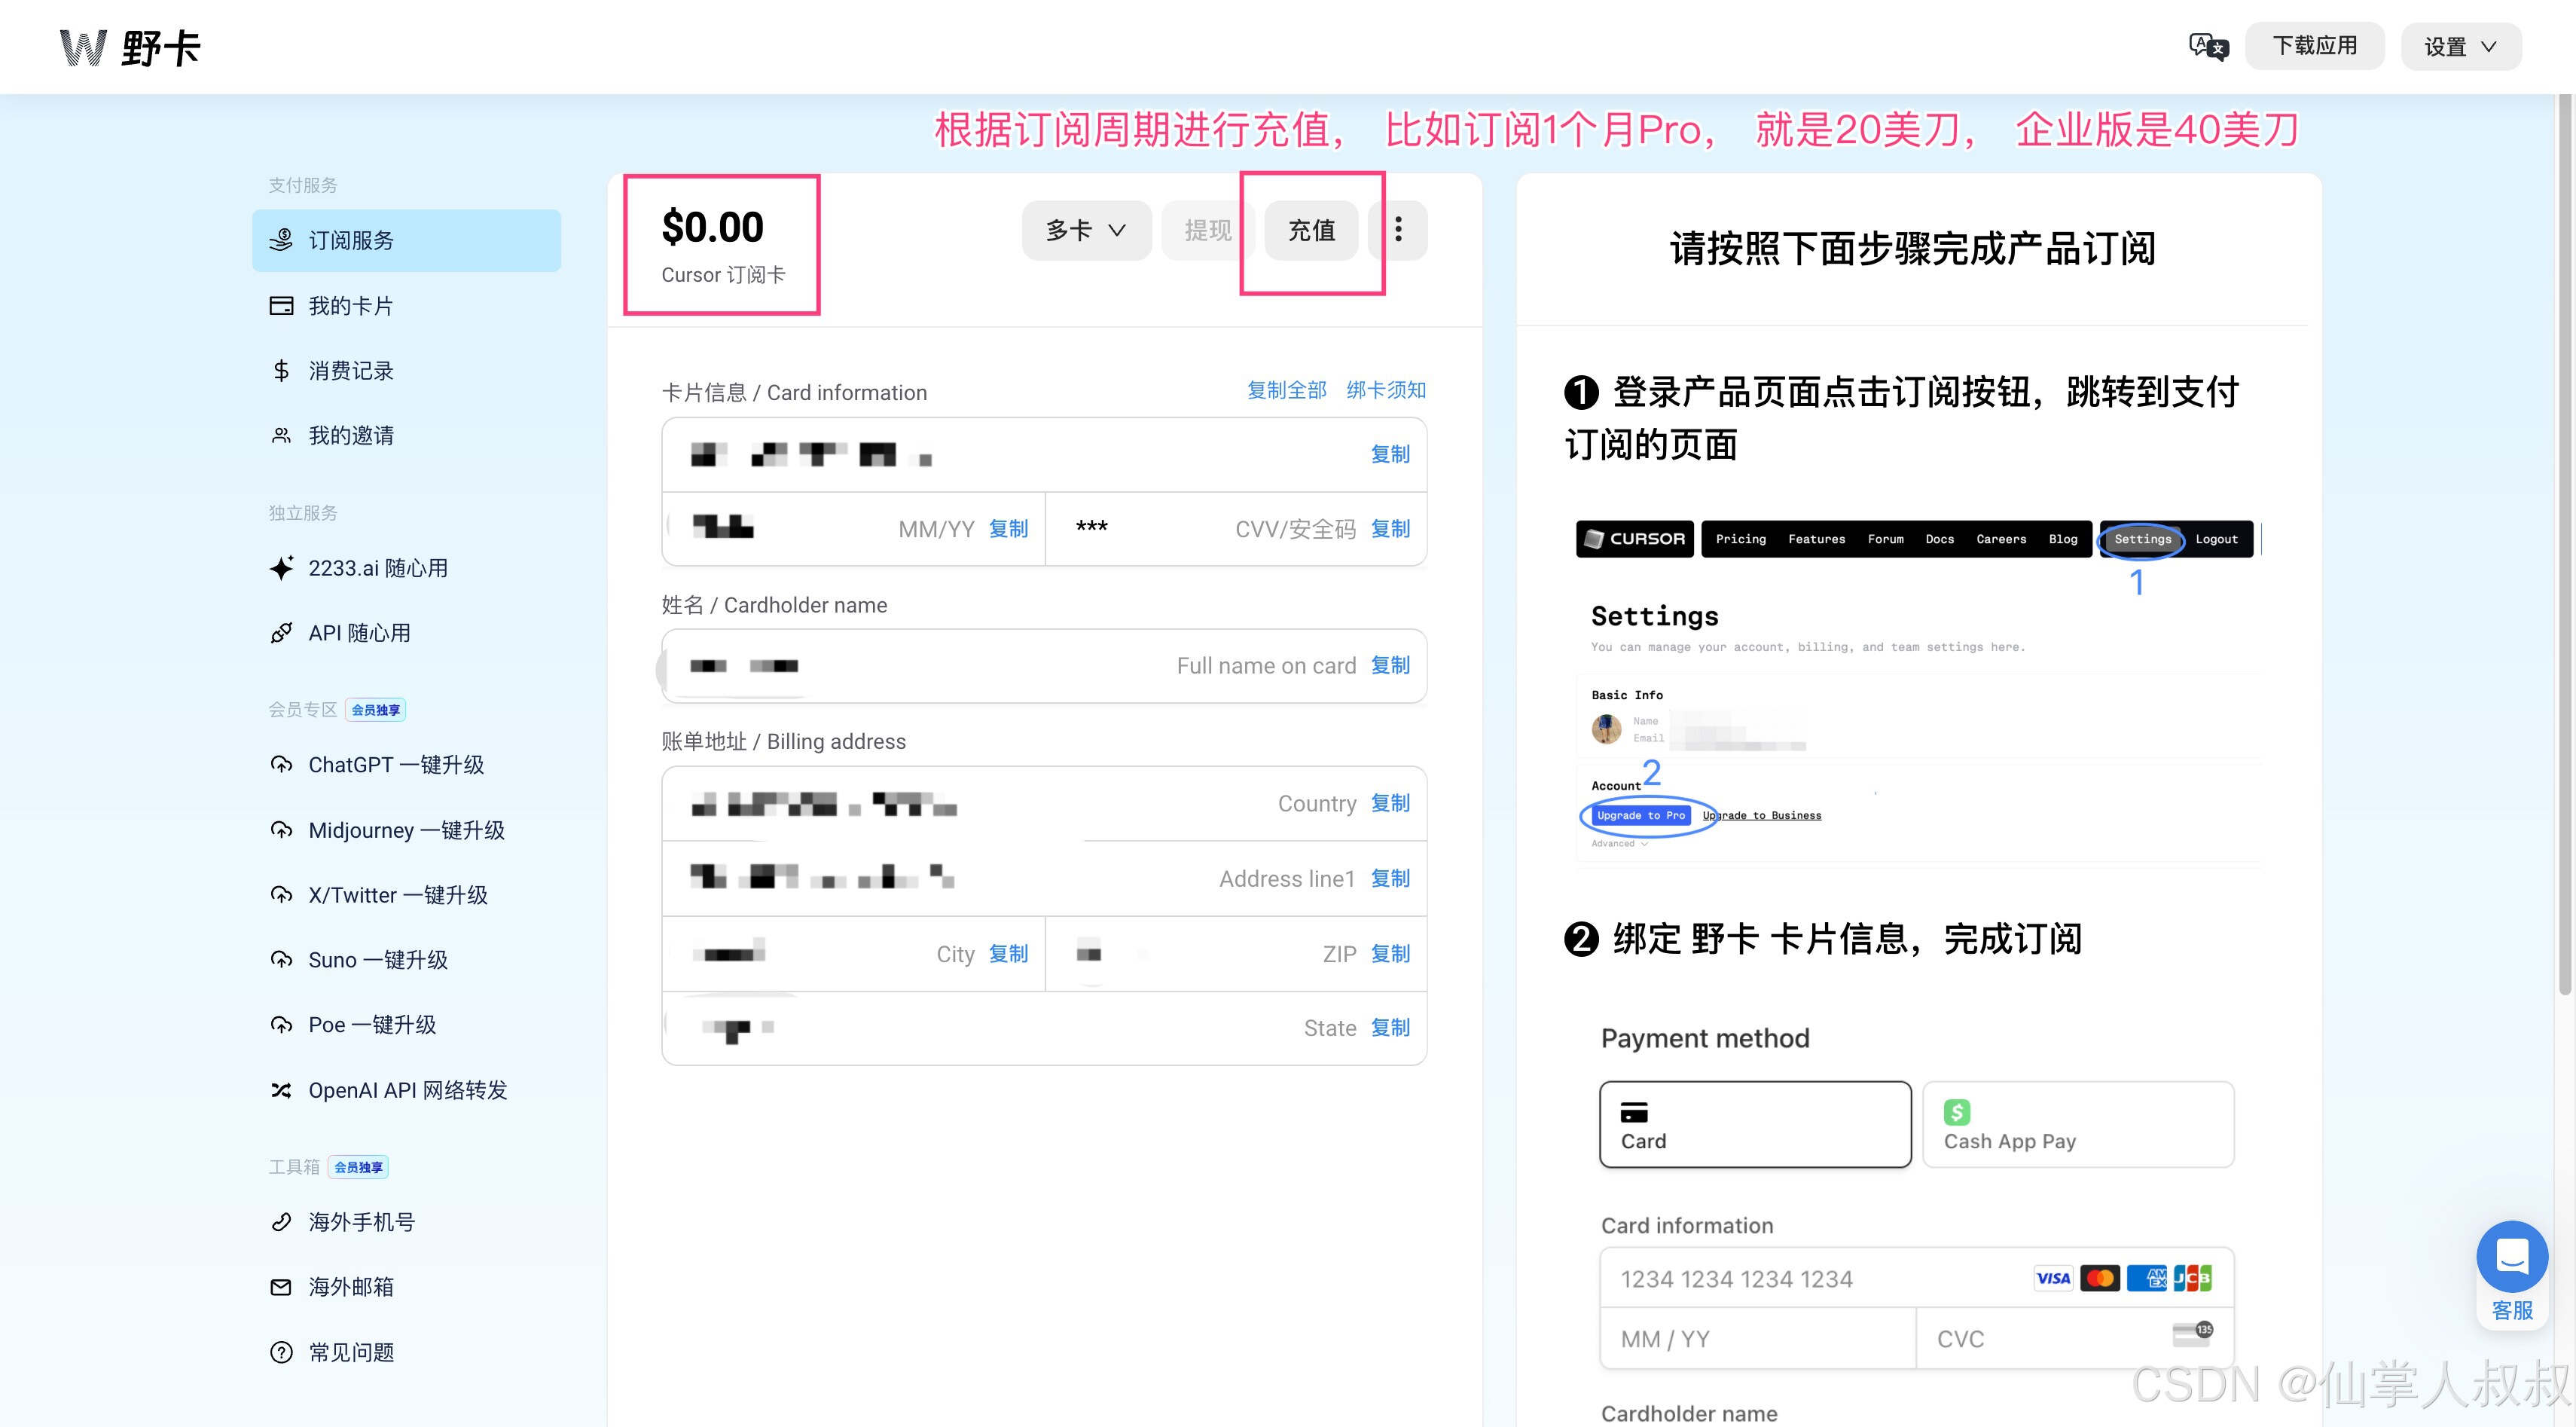The image size is (2576, 1427).
Task: Open the three-dot more options menu
Action: pos(1398,230)
